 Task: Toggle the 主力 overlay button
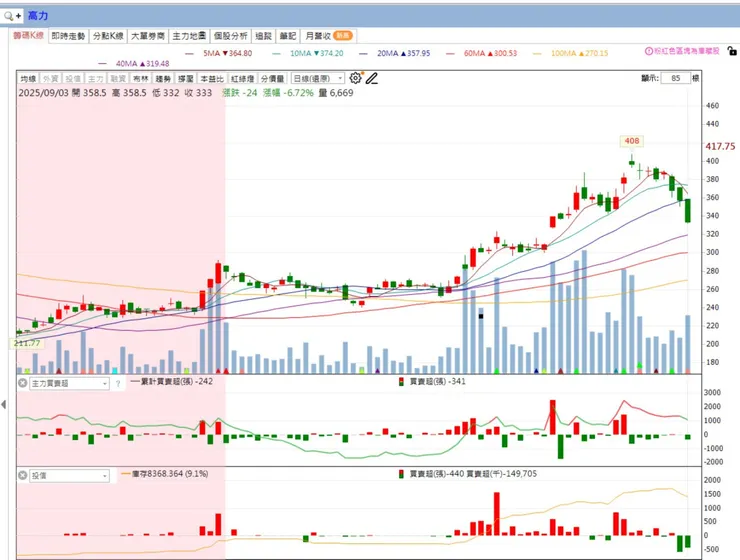pos(95,78)
